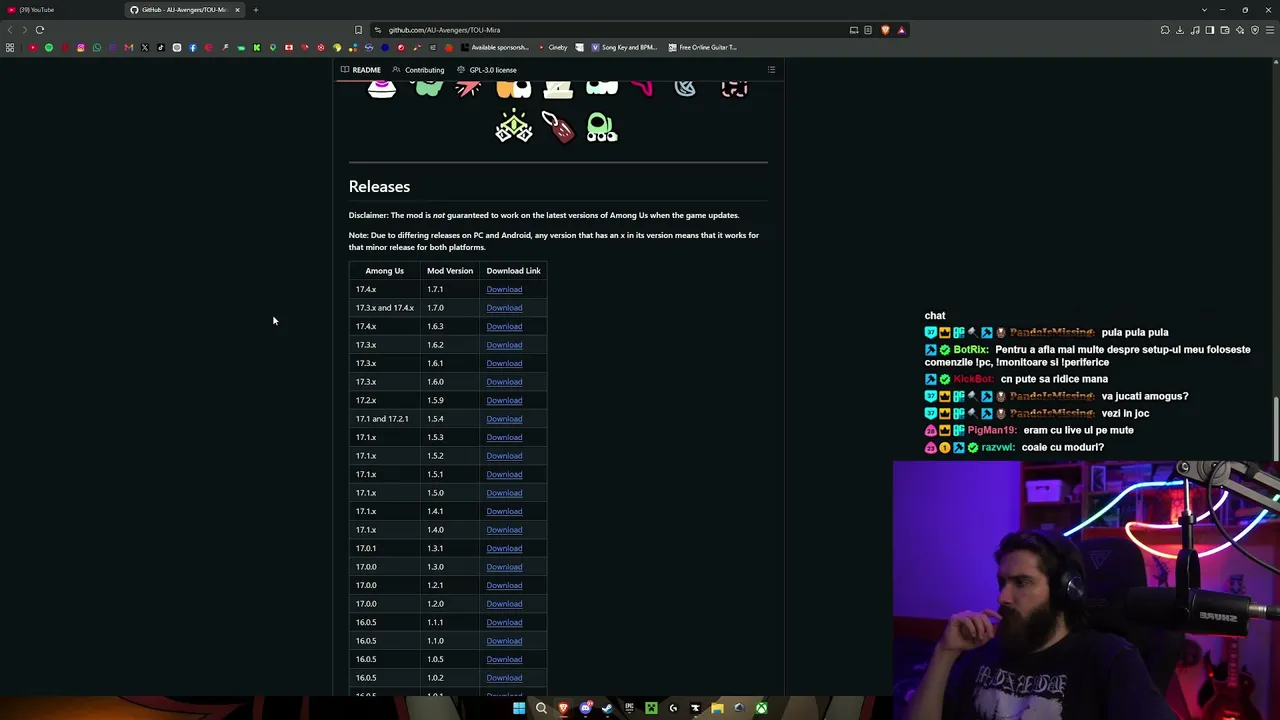Image resolution: width=1280 pixels, height=720 pixels.
Task: Open the Facebook bookmark icon
Action: pos(192,47)
